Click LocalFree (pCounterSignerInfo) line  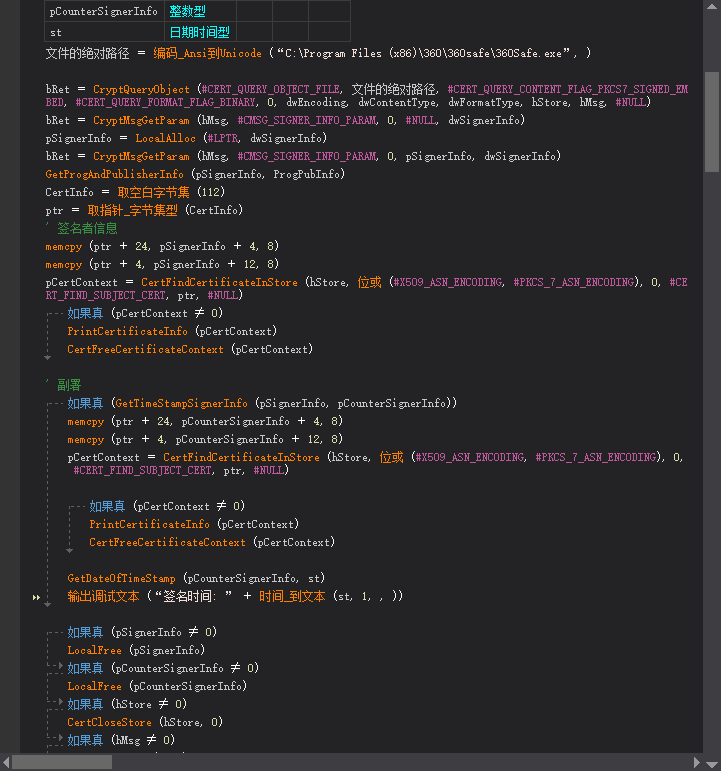pos(157,686)
